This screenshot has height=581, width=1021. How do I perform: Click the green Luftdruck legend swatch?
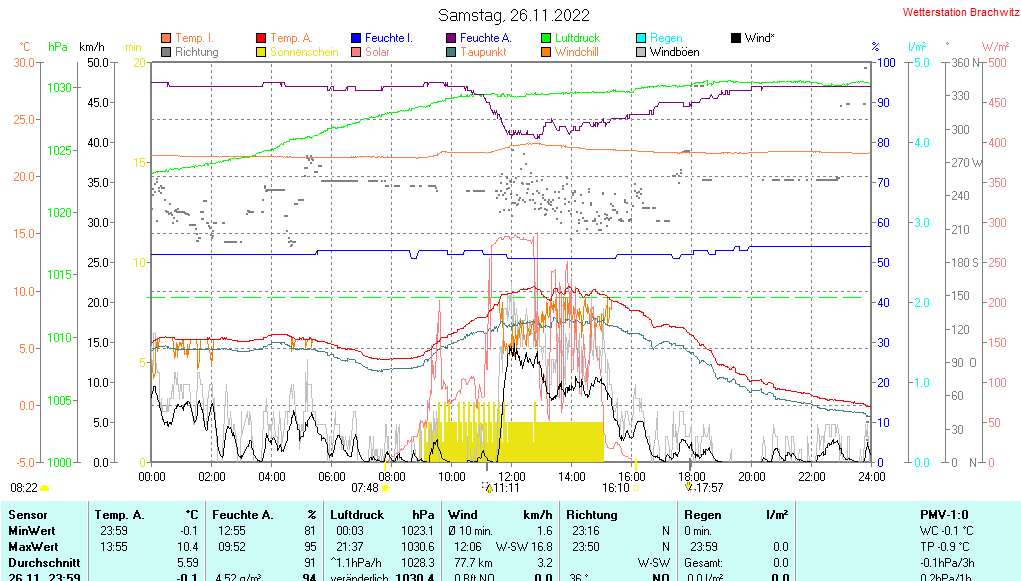[x=546, y=38]
